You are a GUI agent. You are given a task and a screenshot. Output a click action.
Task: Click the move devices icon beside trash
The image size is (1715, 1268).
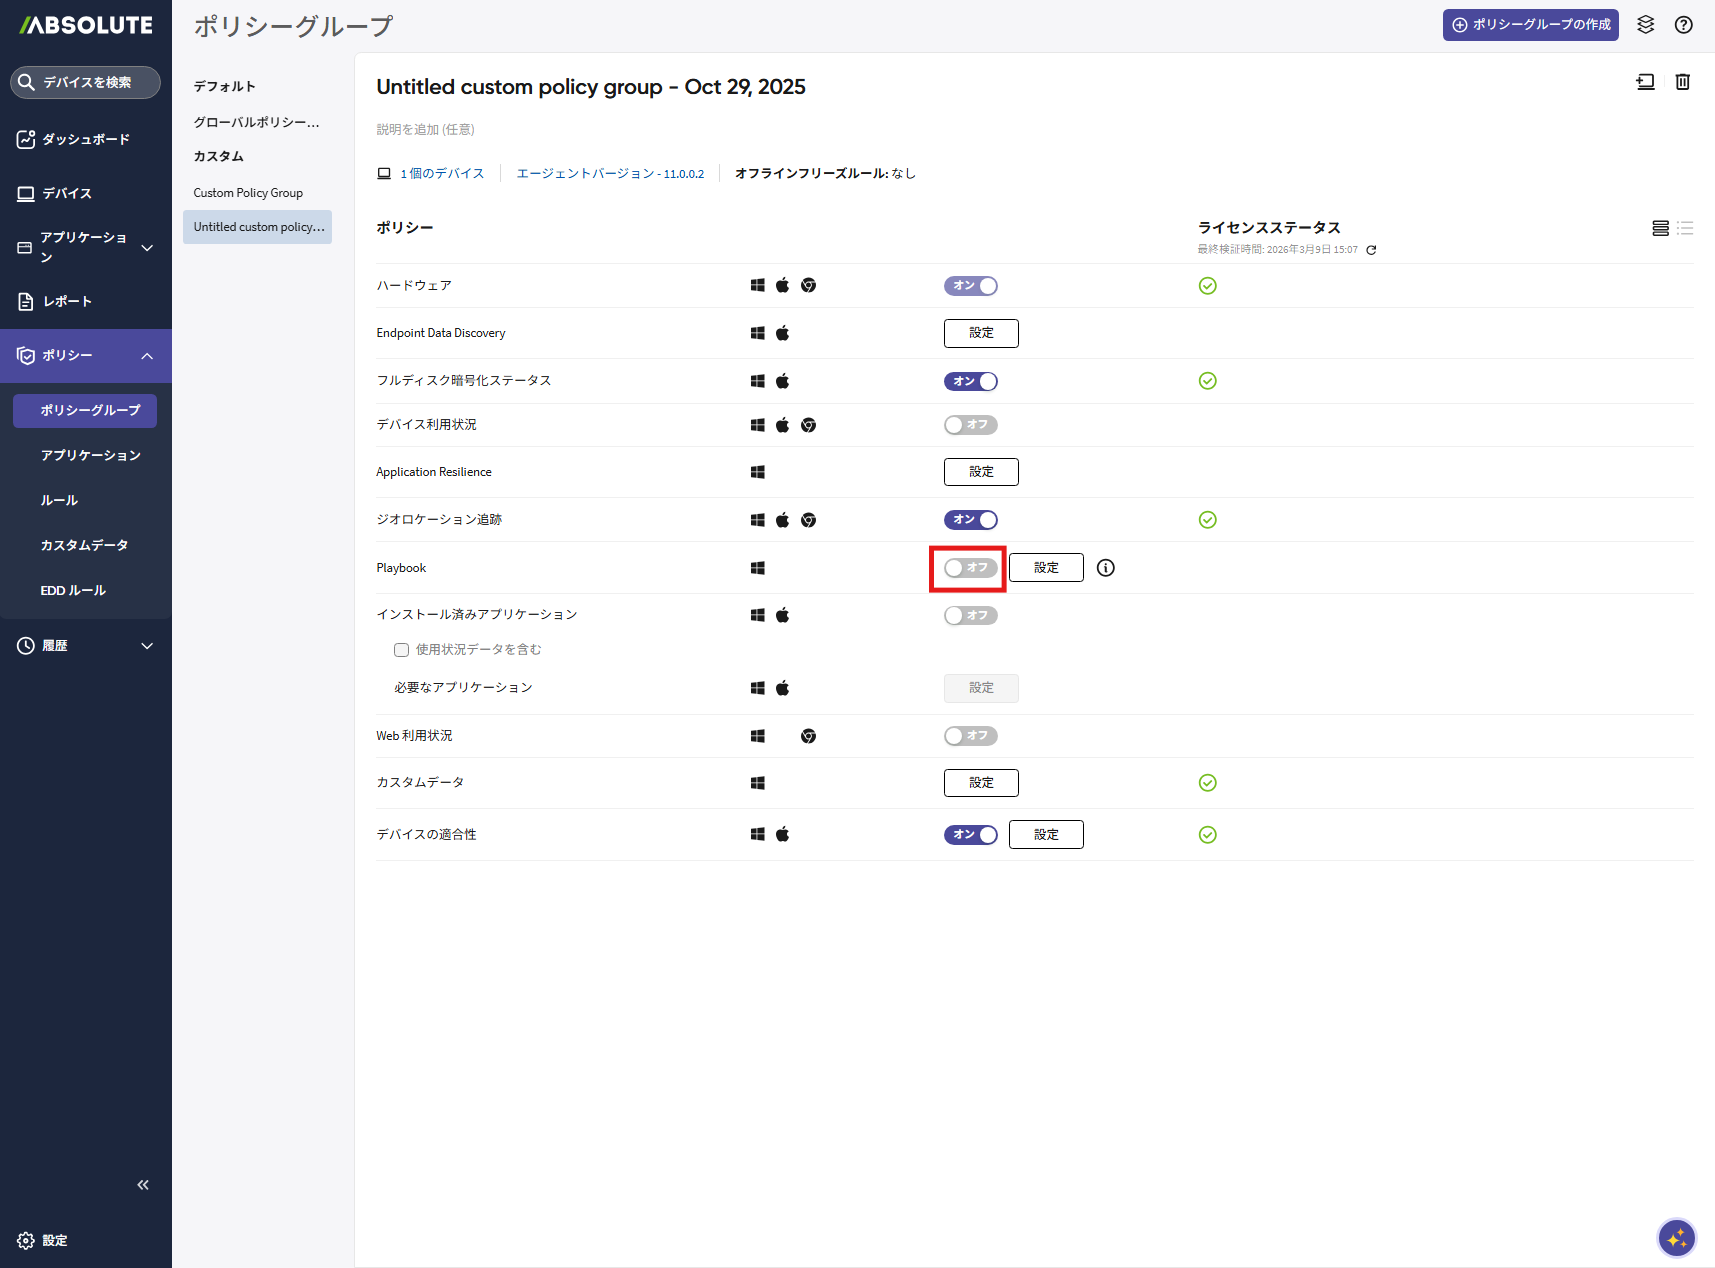[x=1645, y=82]
